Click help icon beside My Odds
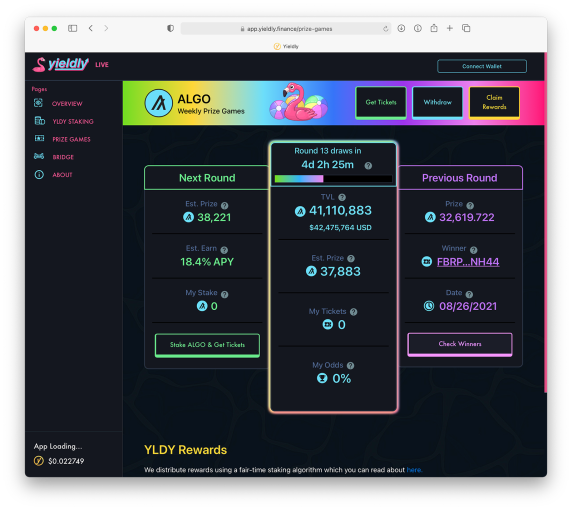Image resolution: width=572 pixels, height=510 pixels. [x=351, y=366]
